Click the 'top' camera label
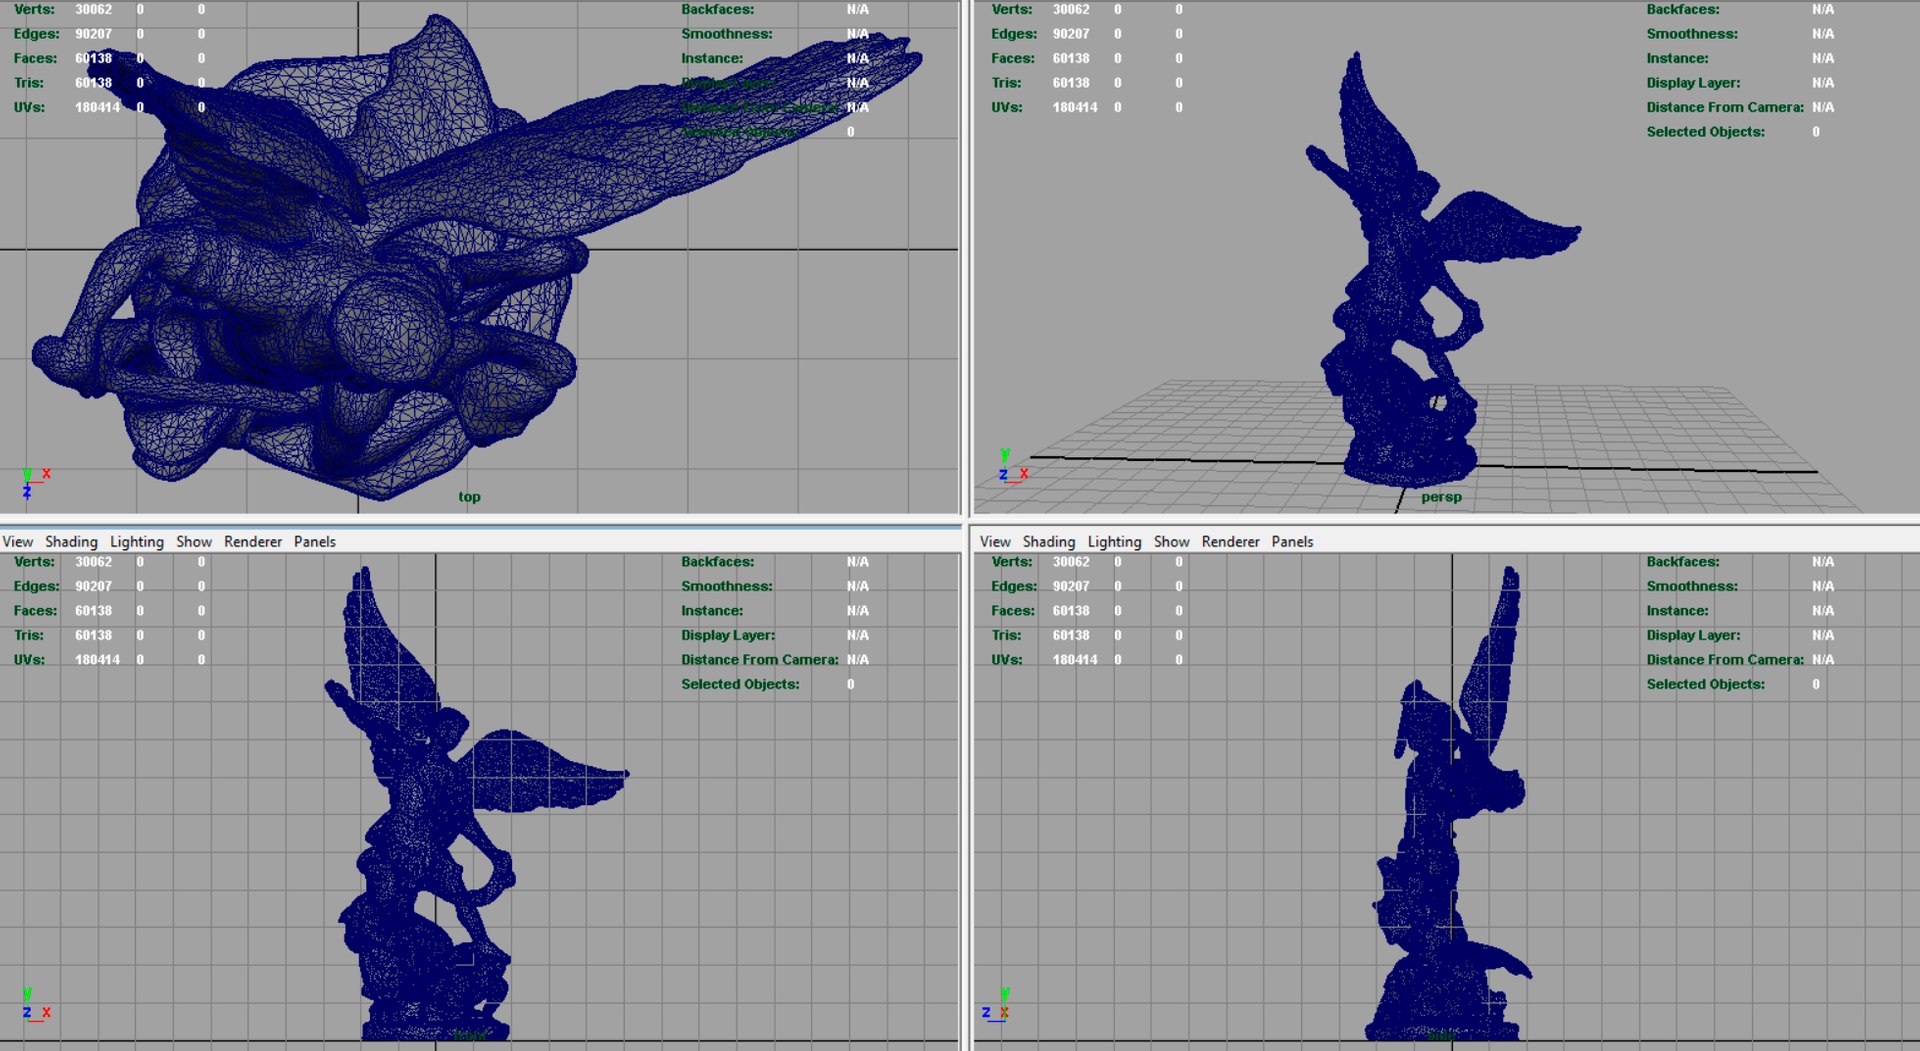Screen dimensions: 1920x1051 click(x=469, y=497)
